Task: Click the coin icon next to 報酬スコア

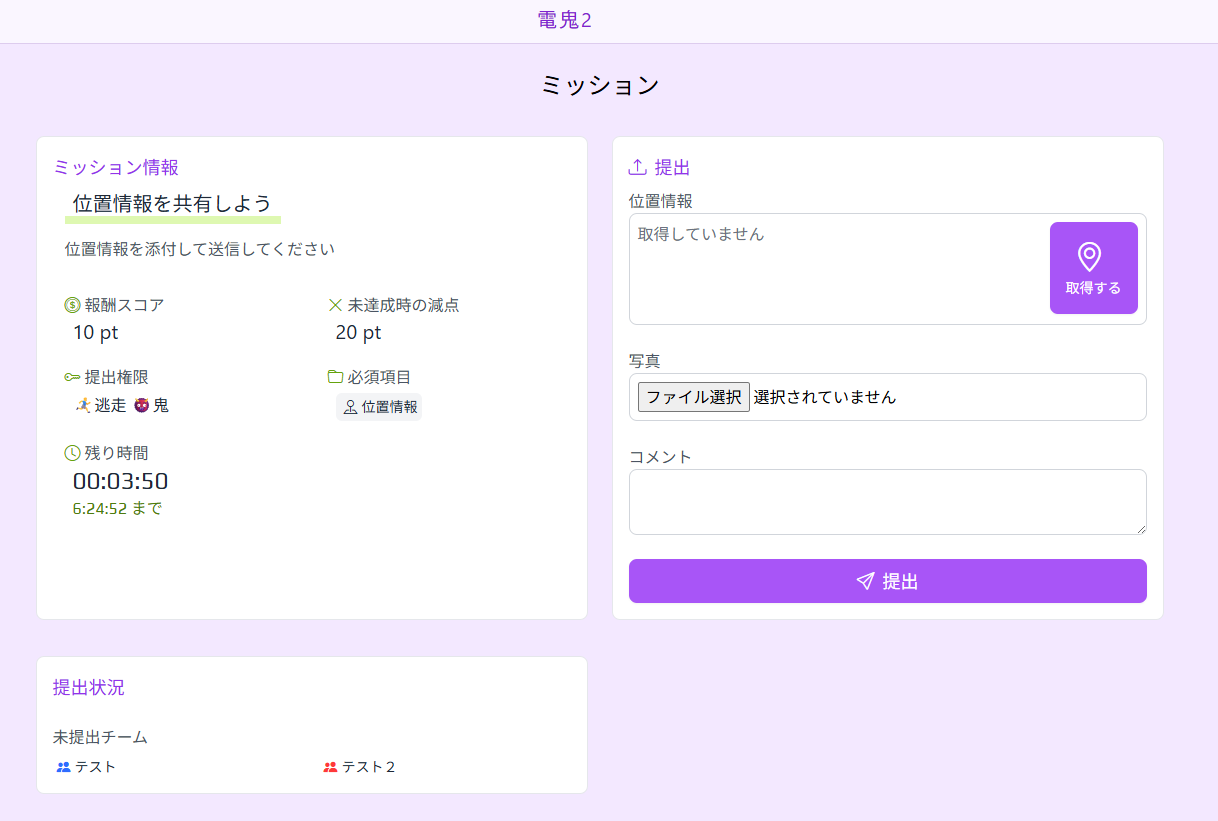Action: 72,305
